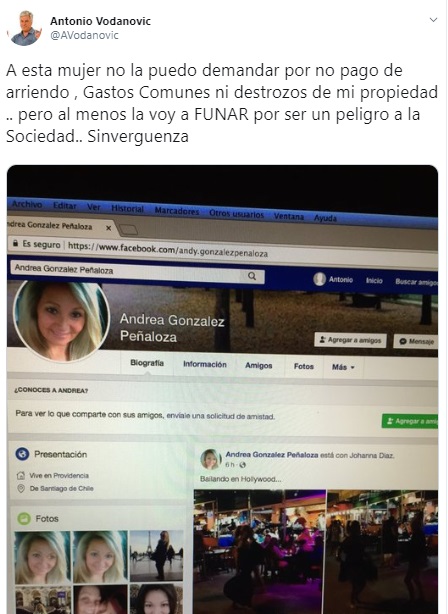The image size is (448, 614).
Task: Switch to the Amigos tab
Action: (258, 365)
